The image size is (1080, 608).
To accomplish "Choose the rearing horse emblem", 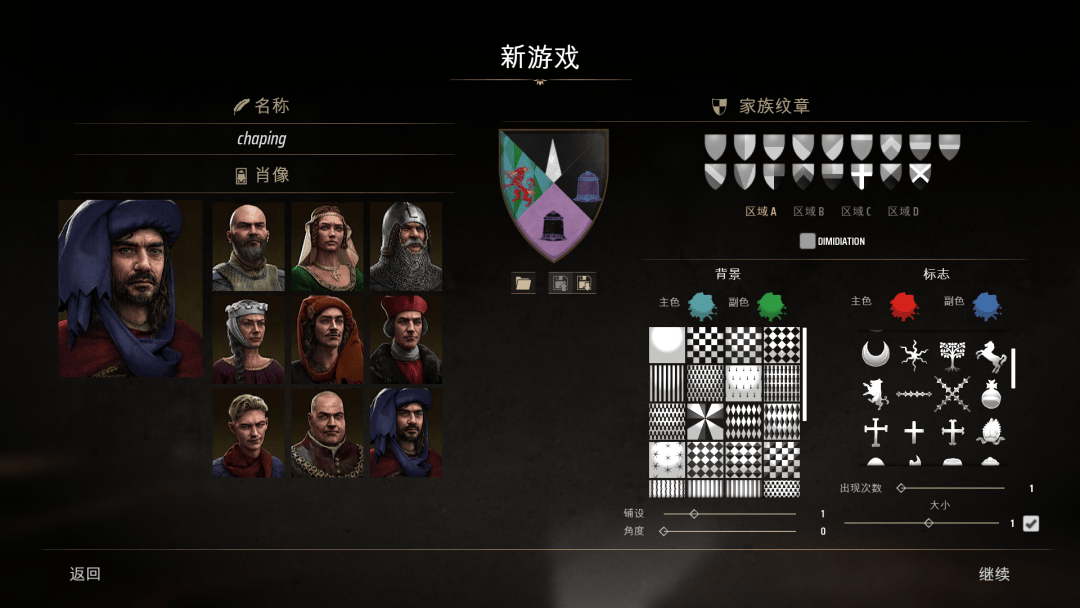I will (990, 355).
